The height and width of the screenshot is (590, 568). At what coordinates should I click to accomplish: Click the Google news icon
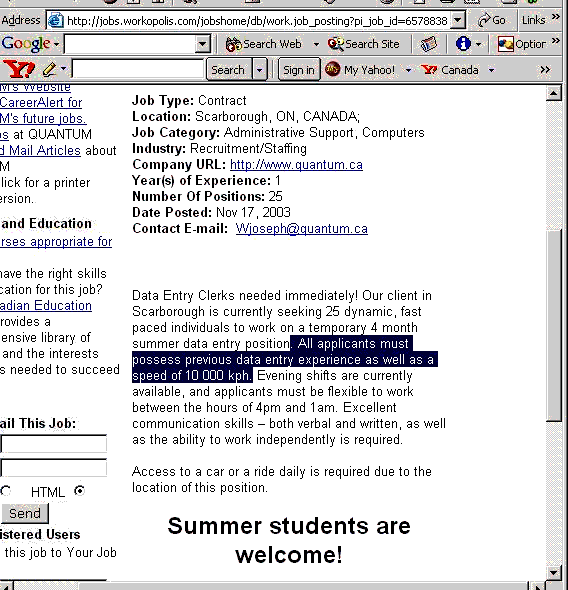pyautogui.click(x=428, y=44)
